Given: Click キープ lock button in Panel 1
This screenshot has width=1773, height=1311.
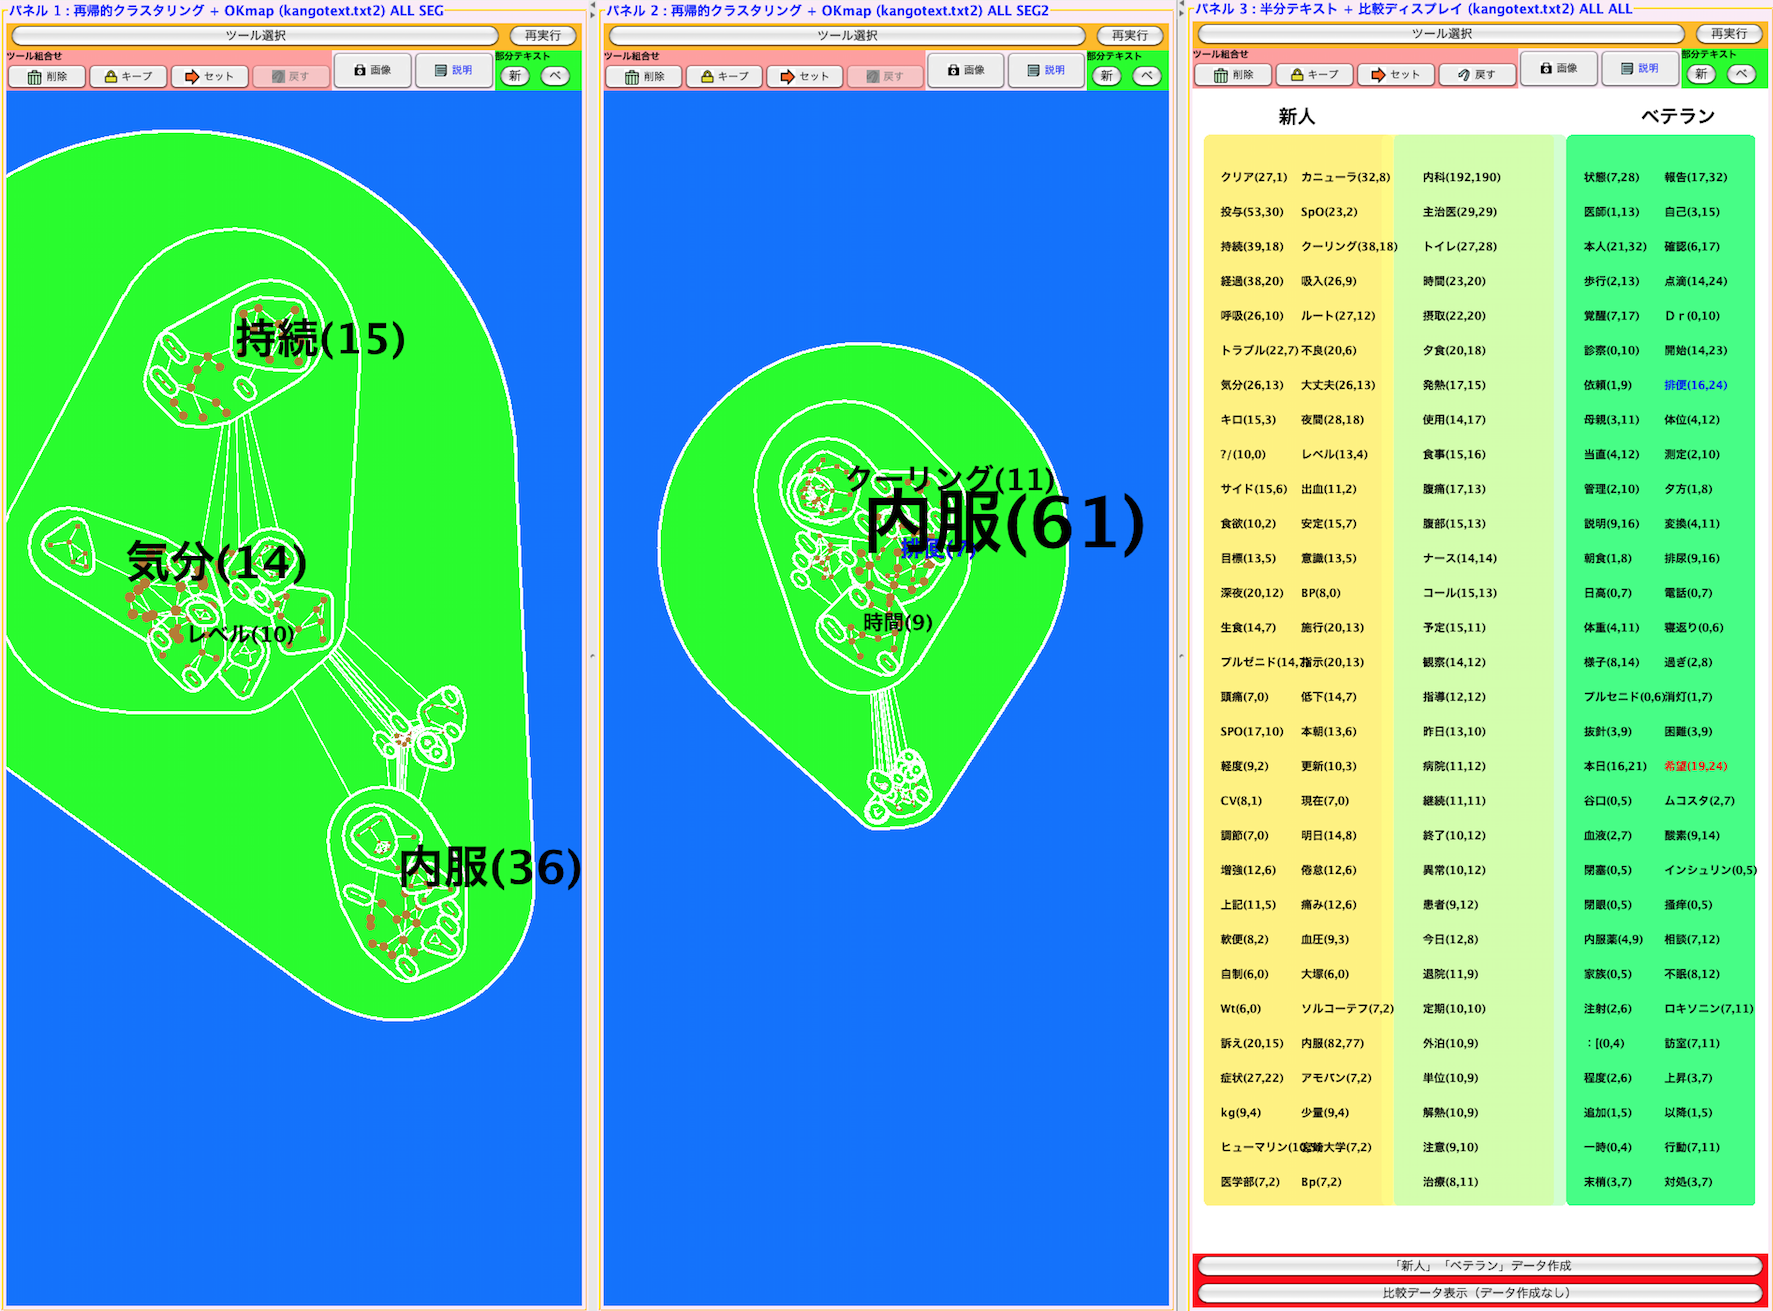Looking at the screenshot, I should [x=129, y=77].
